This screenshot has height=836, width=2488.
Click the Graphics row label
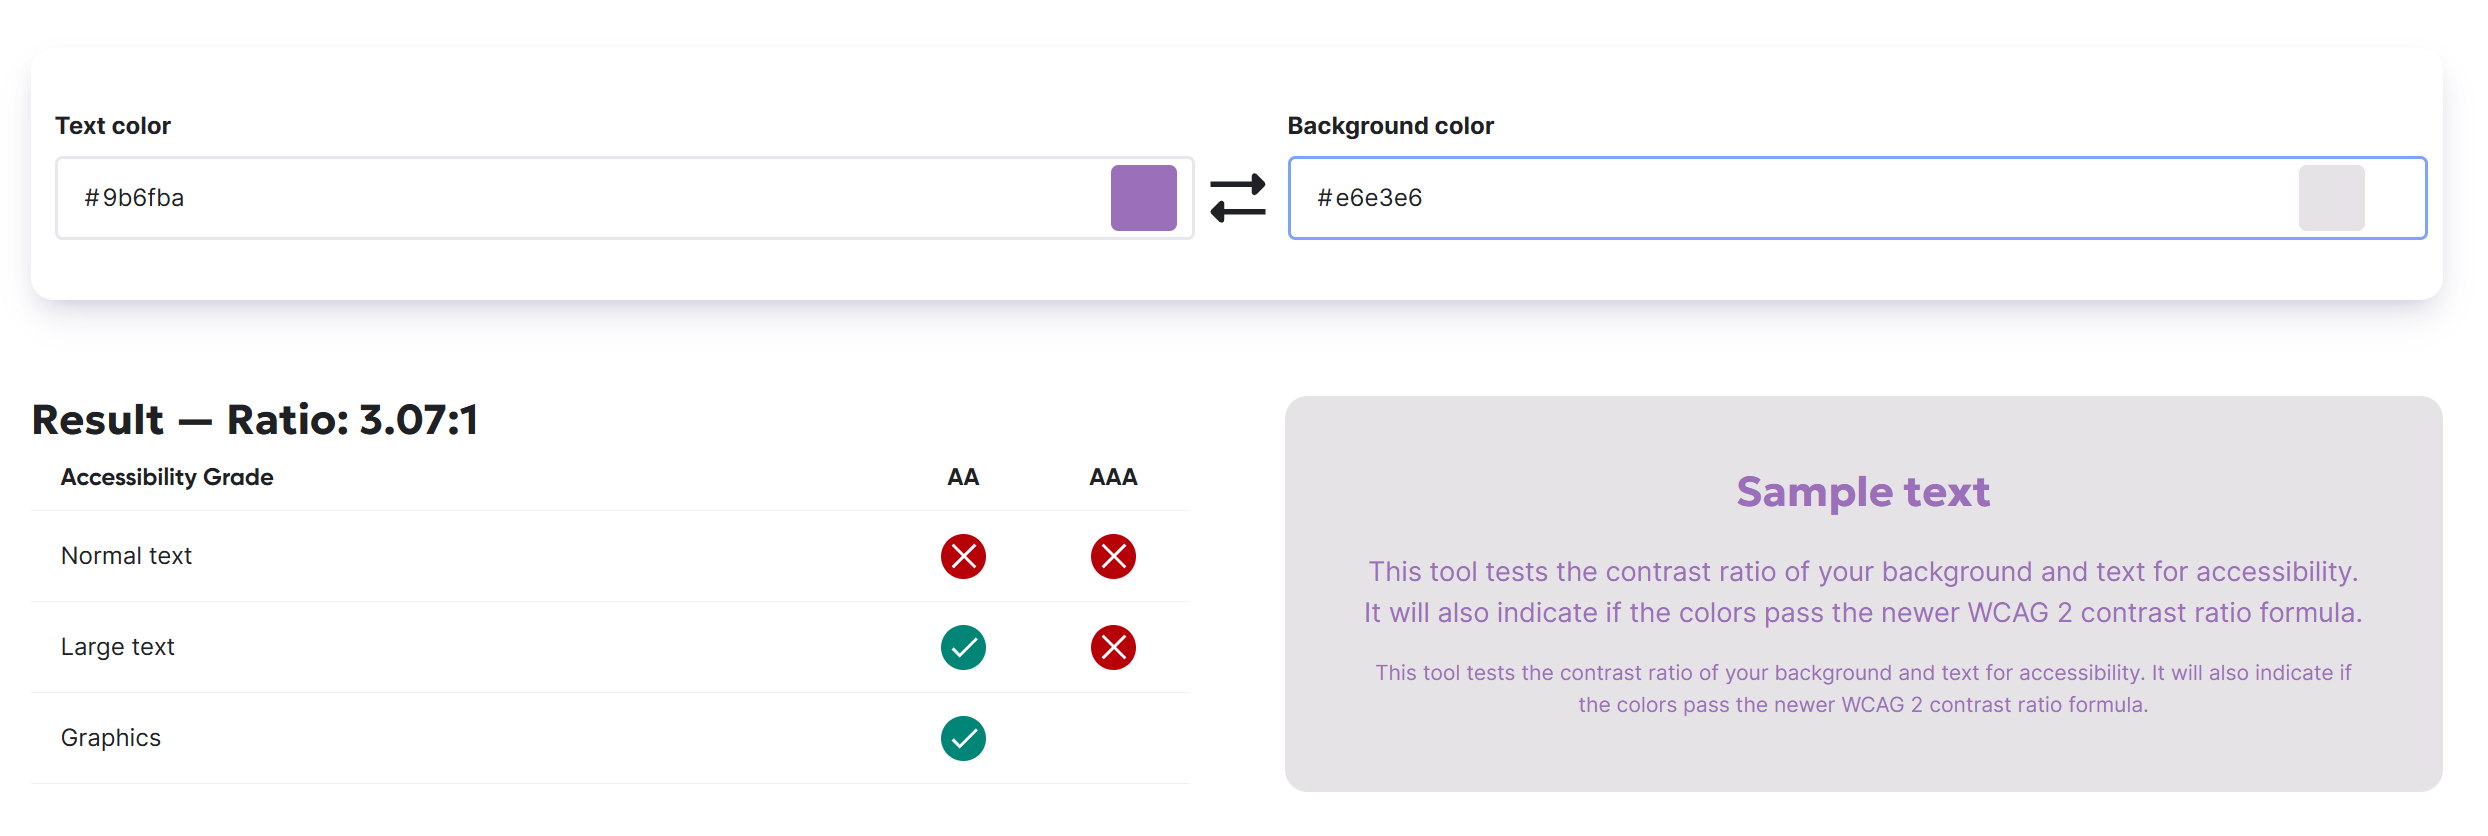111,738
